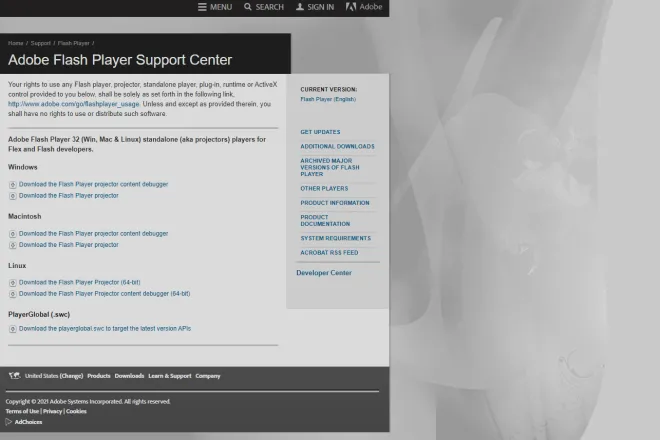The width and height of the screenshot is (660, 440).
Task: Open the flashplayer_usage URL link
Action: click(x=74, y=104)
